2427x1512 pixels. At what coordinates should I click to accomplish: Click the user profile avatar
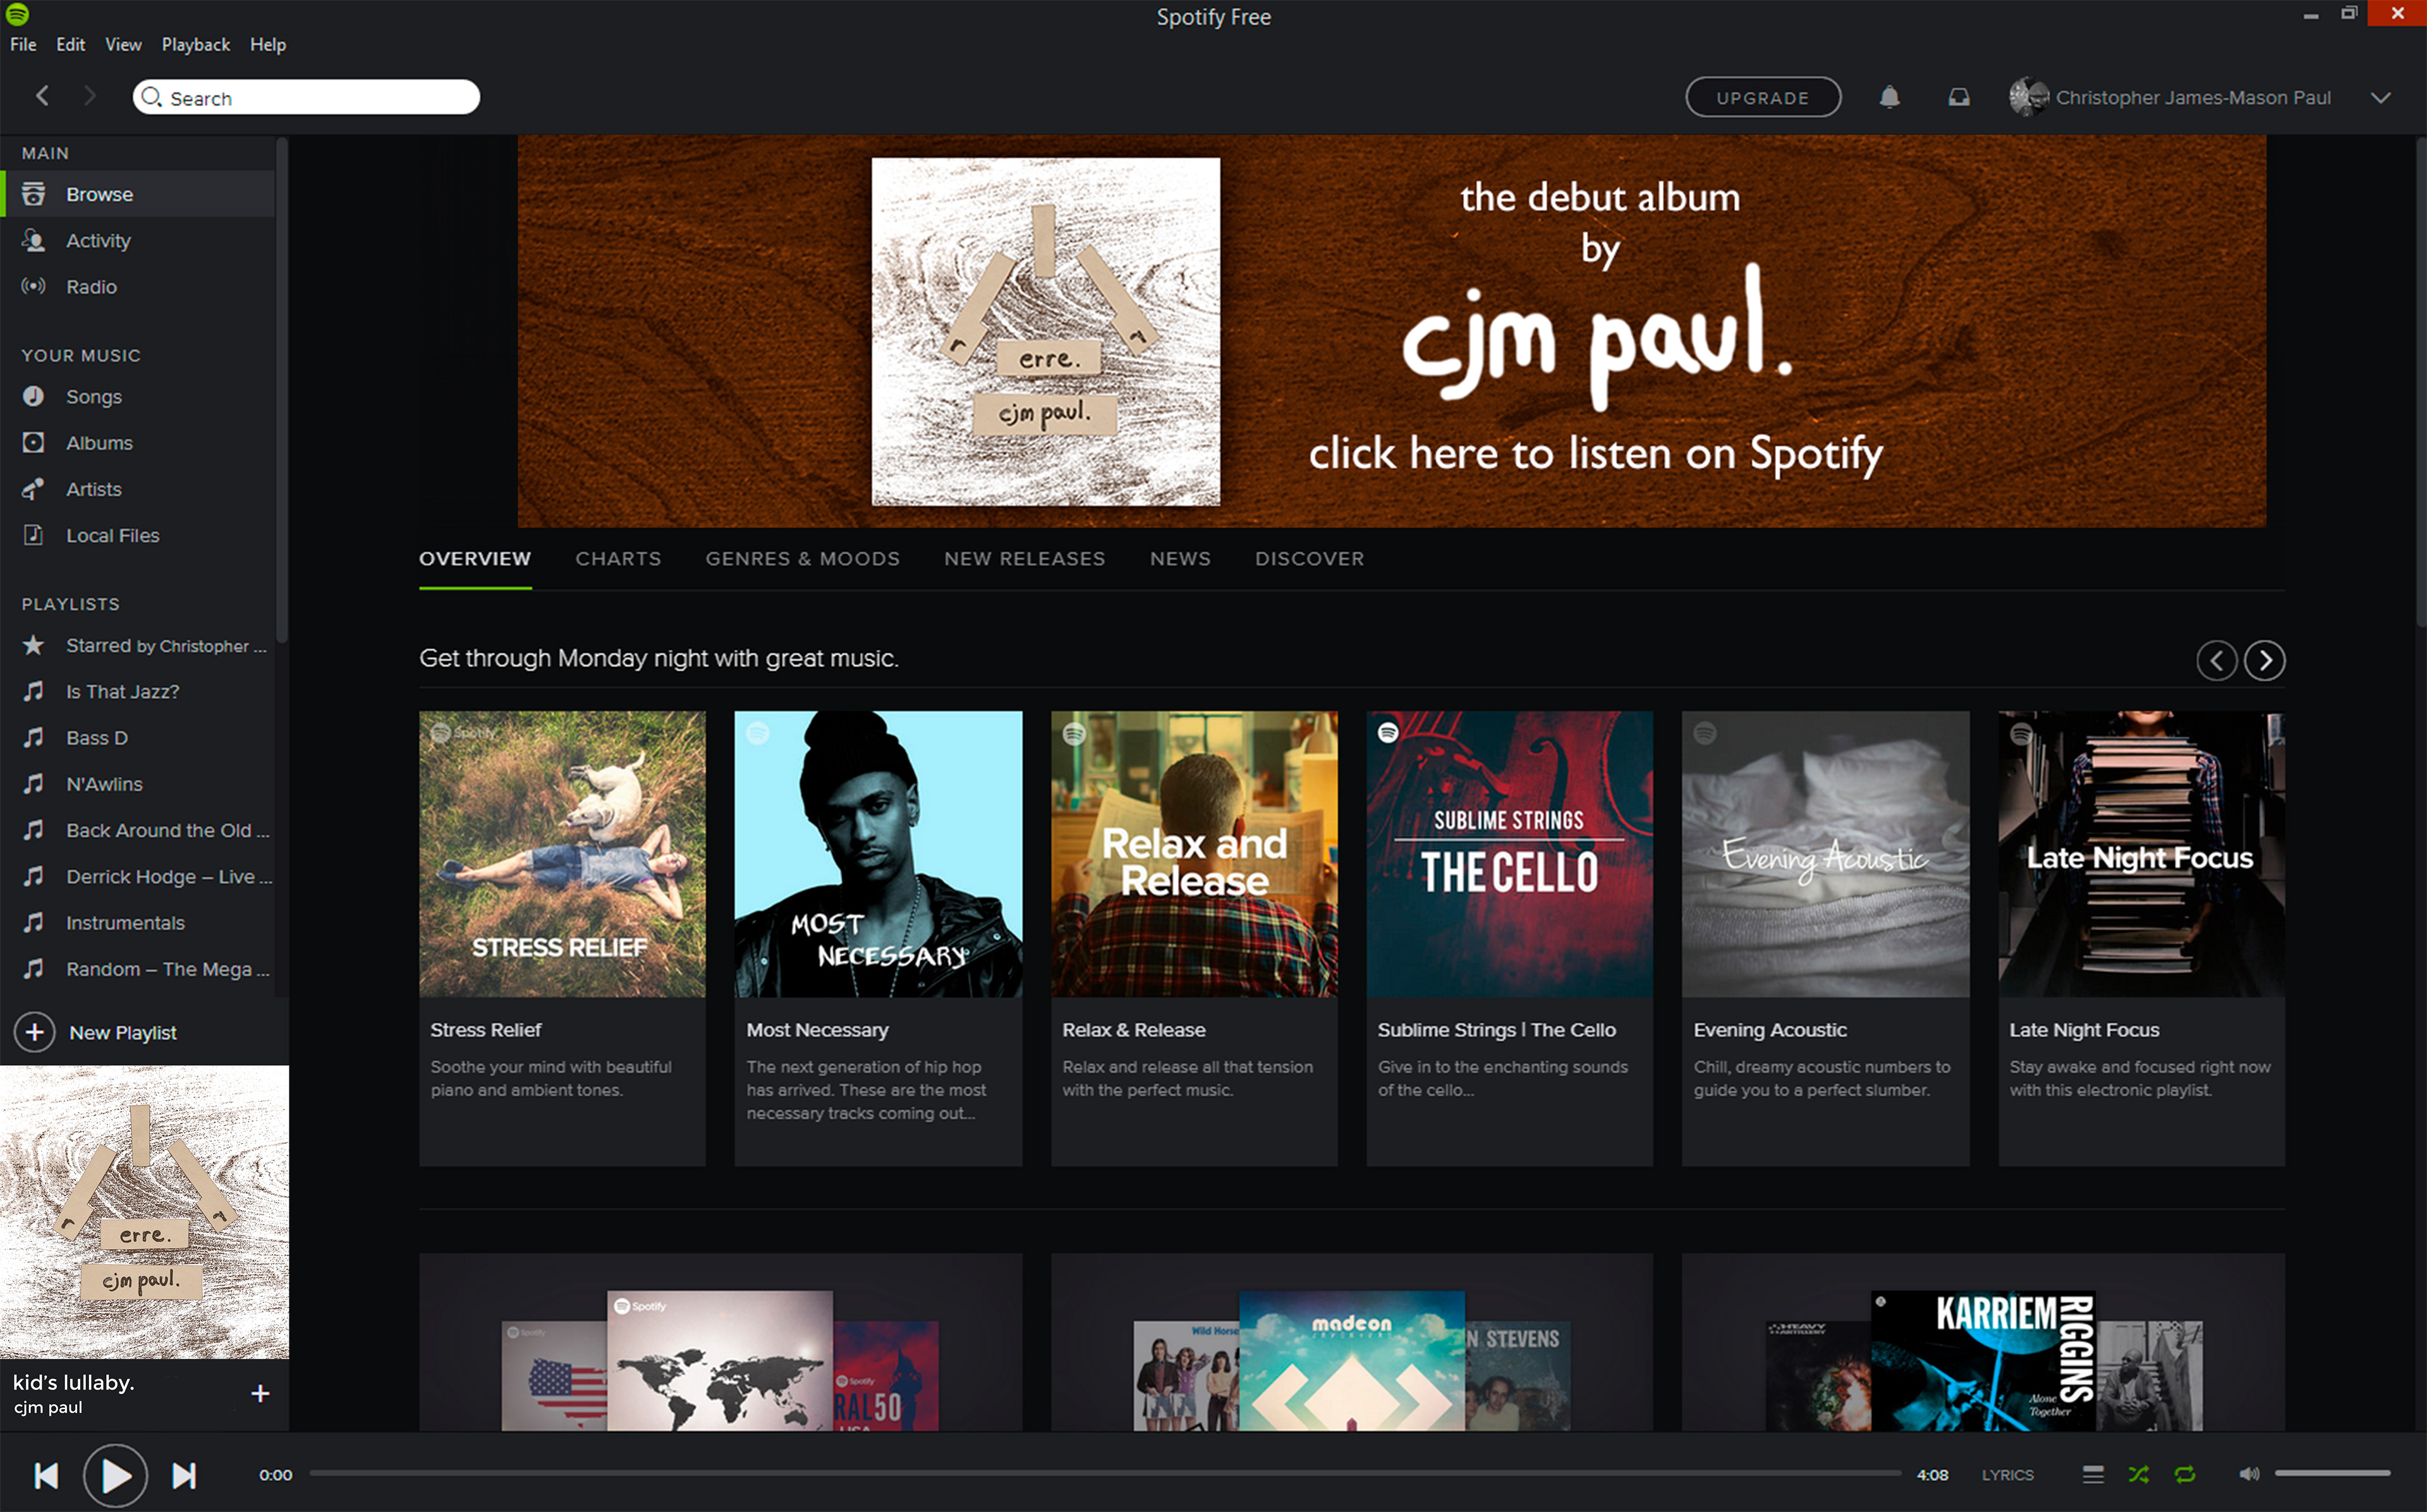click(x=2028, y=97)
